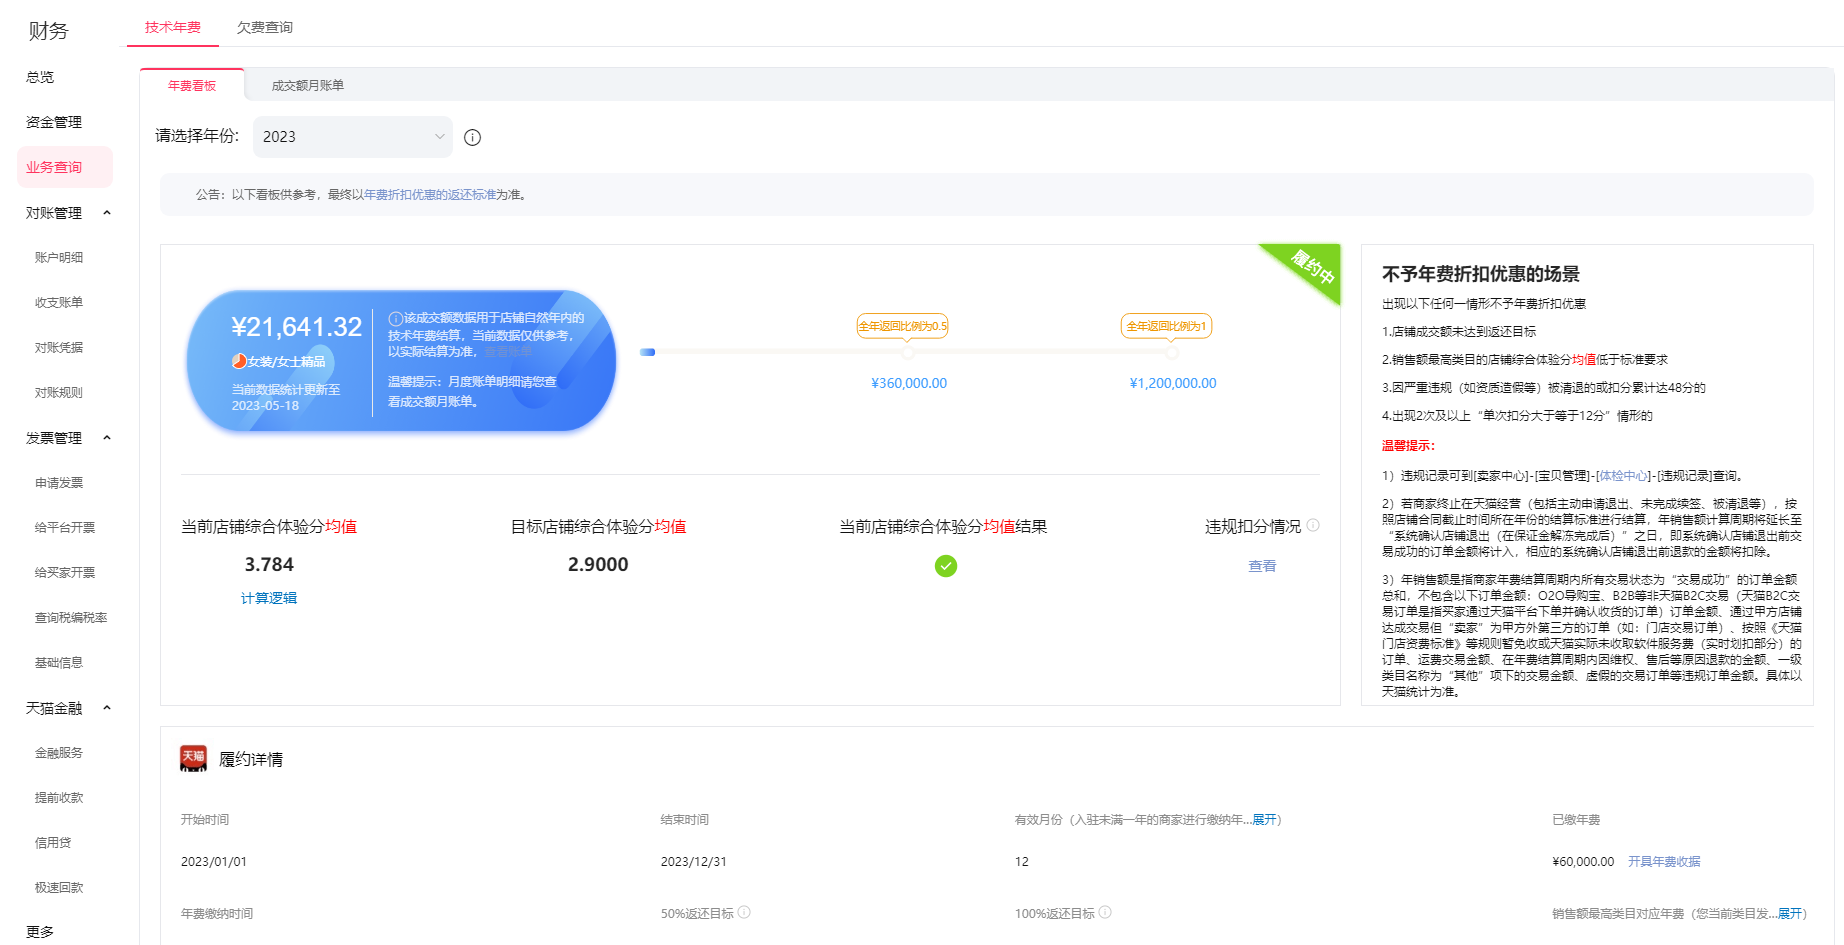Open 提前收款 in the sidebar

click(x=59, y=797)
